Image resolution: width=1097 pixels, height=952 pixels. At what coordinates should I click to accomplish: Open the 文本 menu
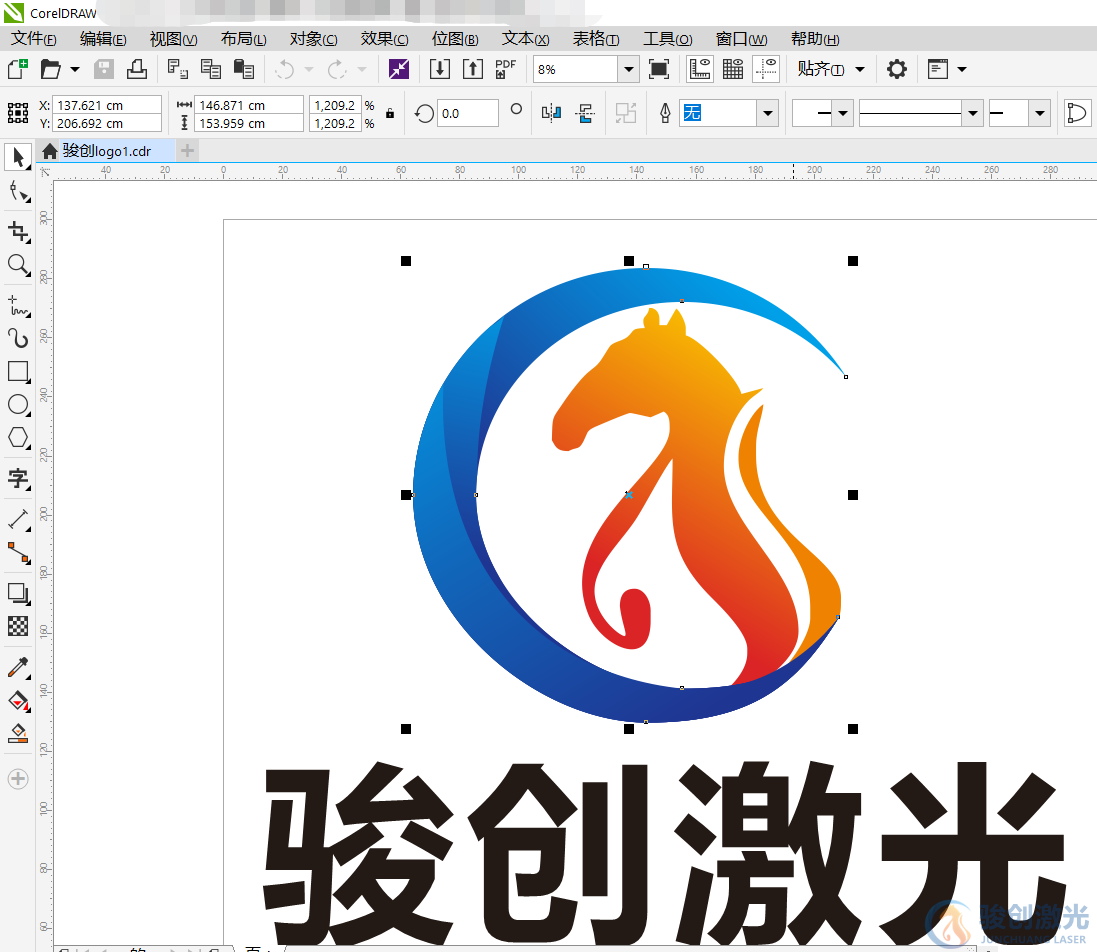[525, 39]
